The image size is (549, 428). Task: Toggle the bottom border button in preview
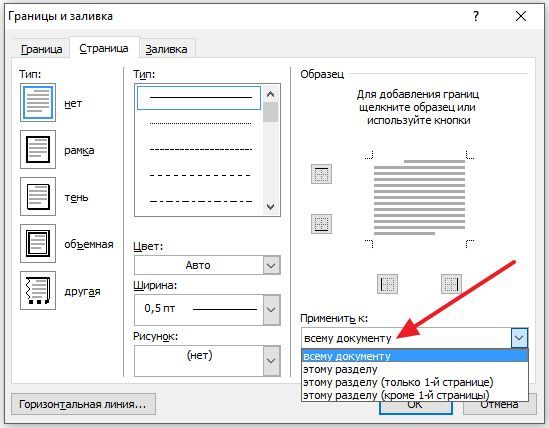click(x=321, y=224)
